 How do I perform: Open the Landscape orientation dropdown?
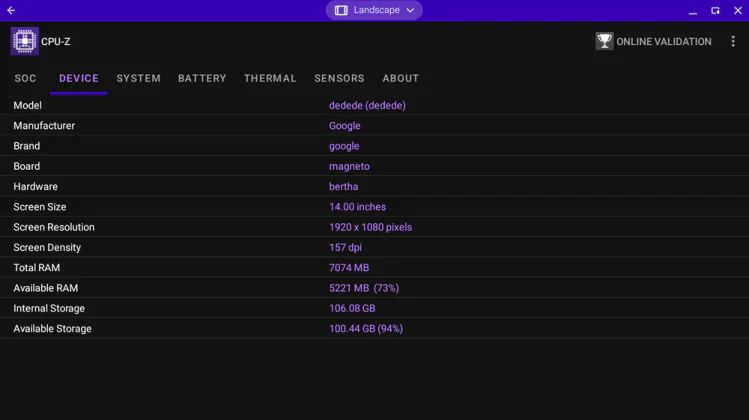(x=374, y=10)
